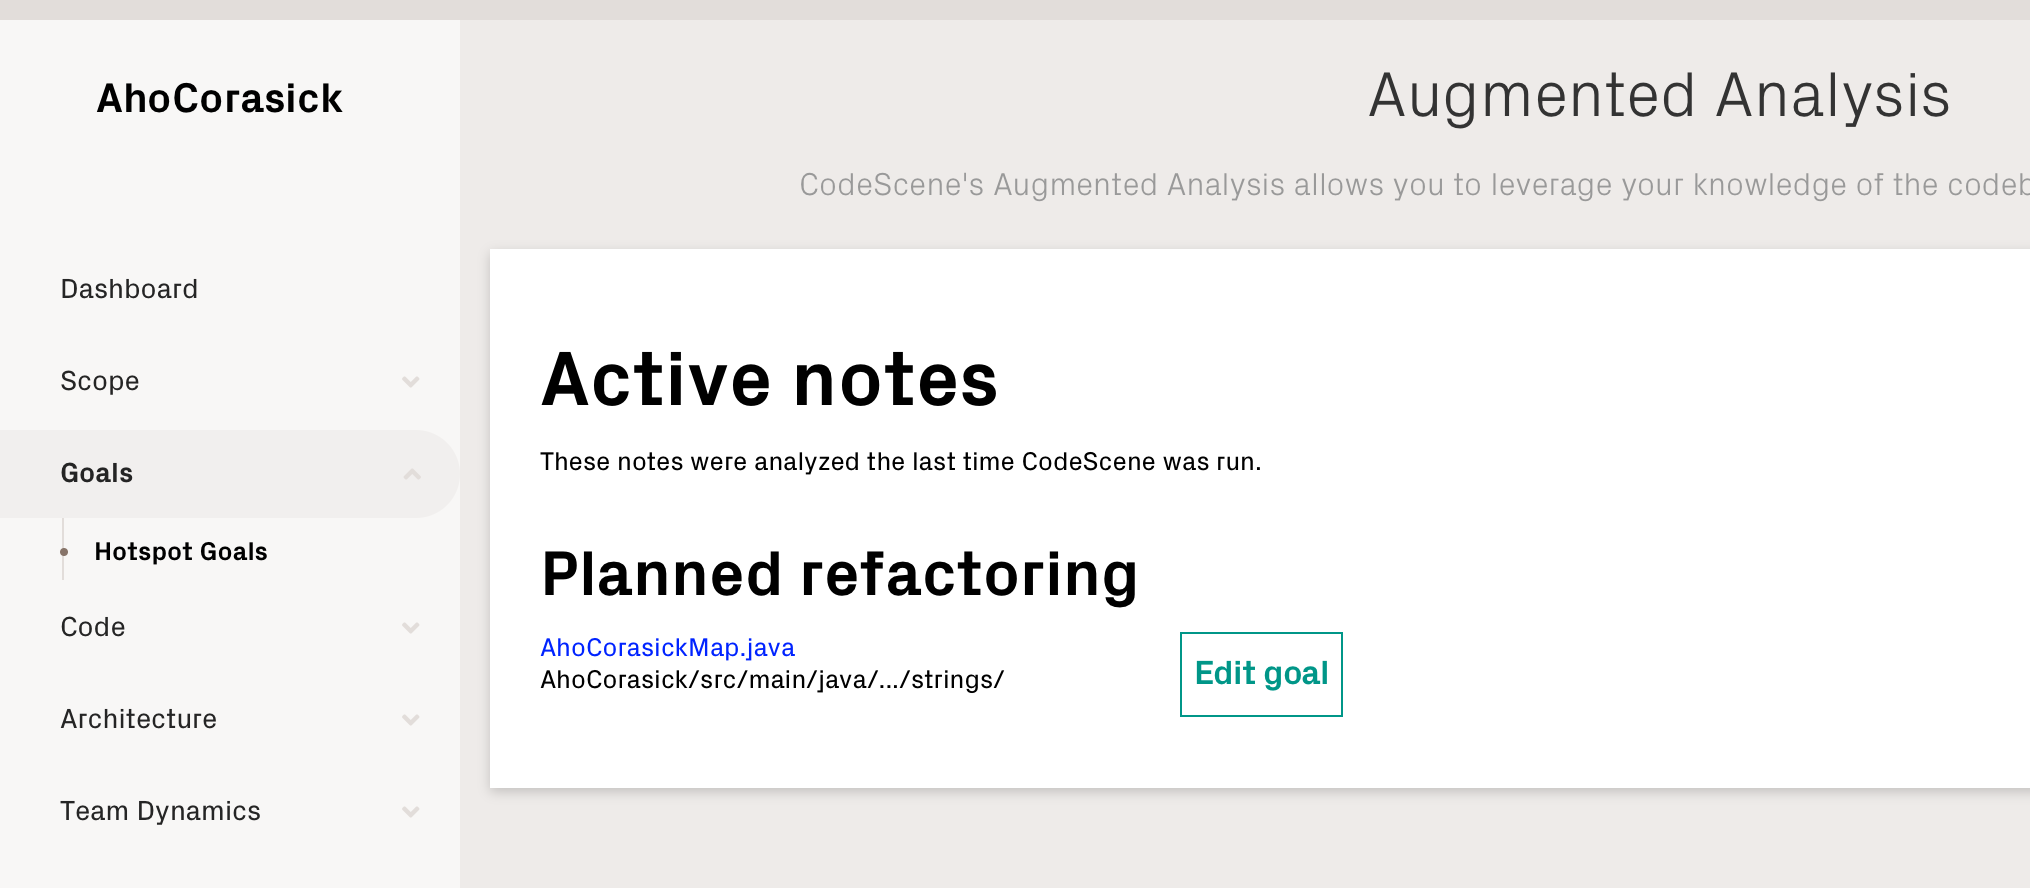Select the Active notes heading
Screen dimensions: 2030x888
[769, 380]
